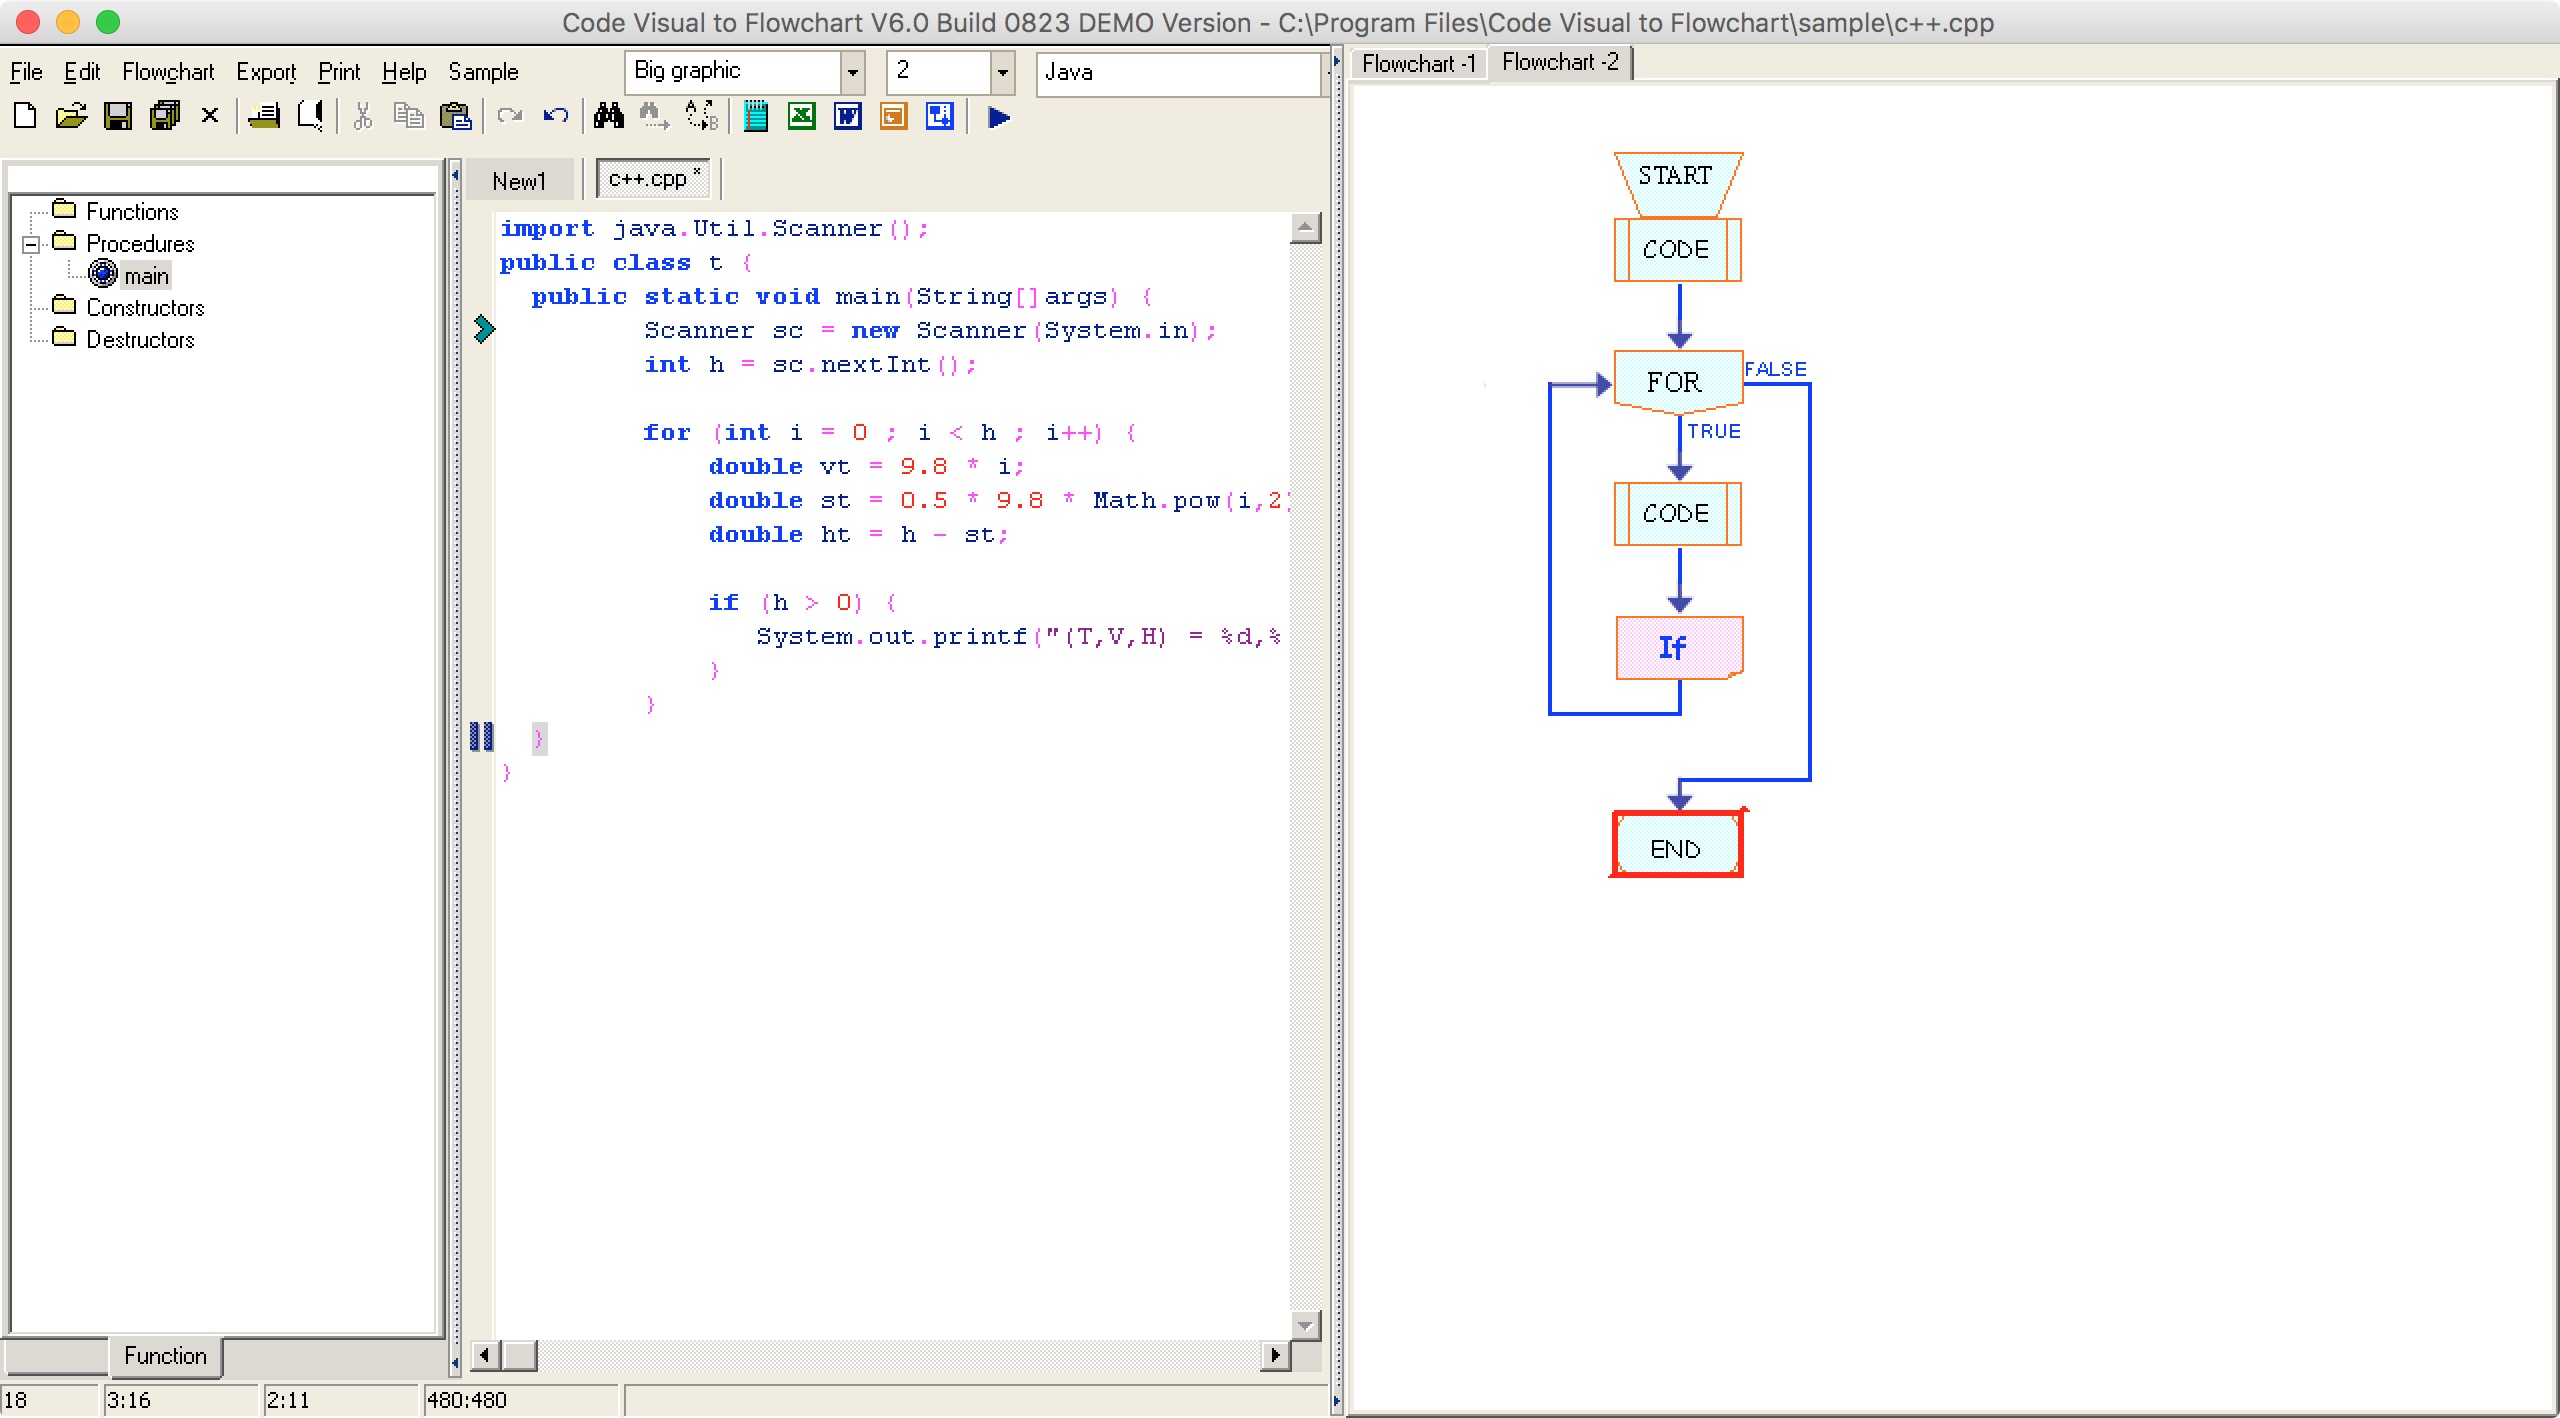Select the Functions folder in the tree

pyautogui.click(x=132, y=212)
